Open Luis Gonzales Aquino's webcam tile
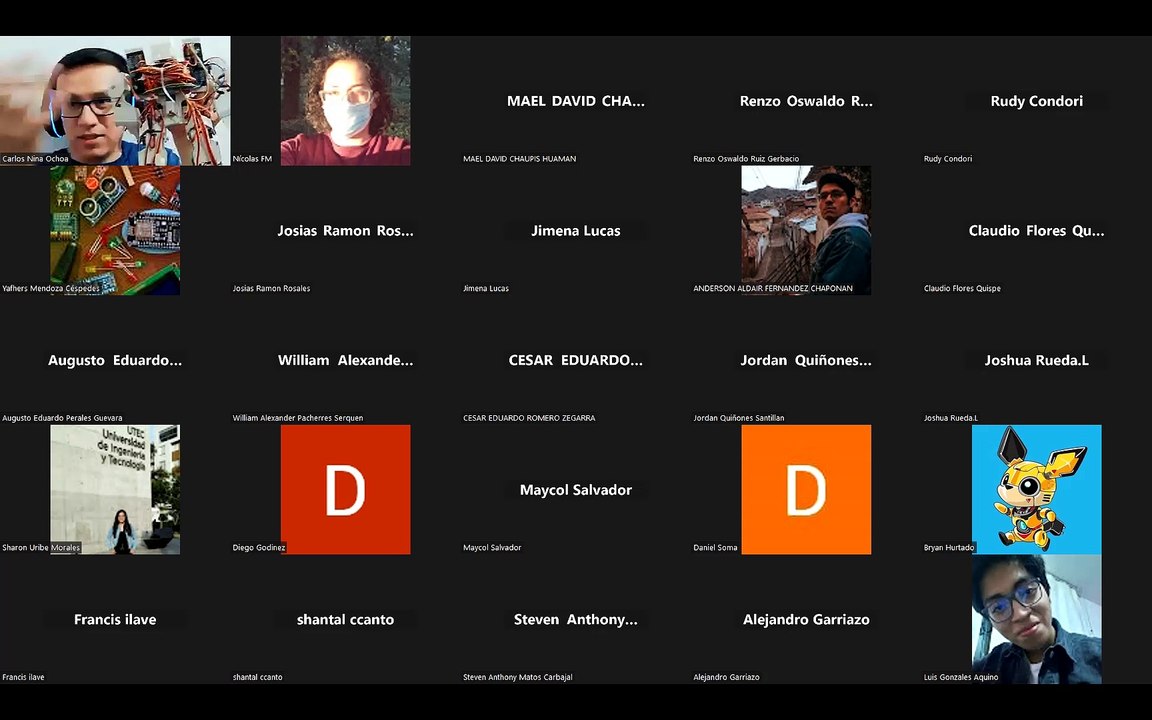The height and width of the screenshot is (720, 1152). [x=1037, y=619]
